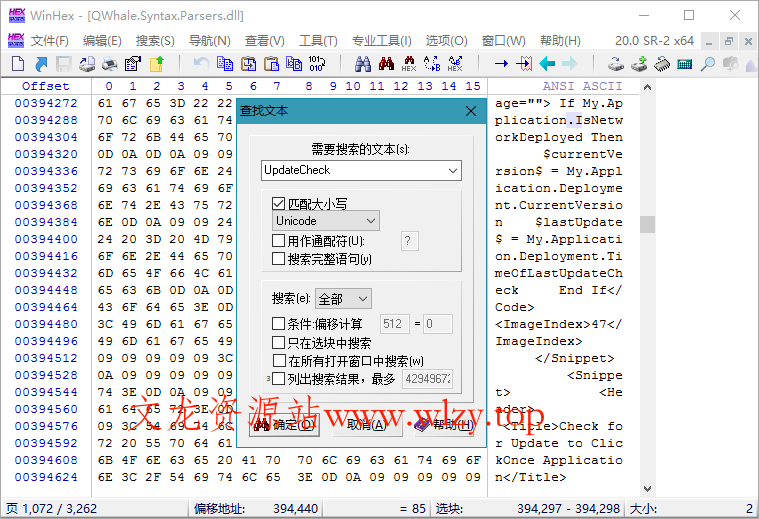Click the 确定(O) button

click(285, 425)
